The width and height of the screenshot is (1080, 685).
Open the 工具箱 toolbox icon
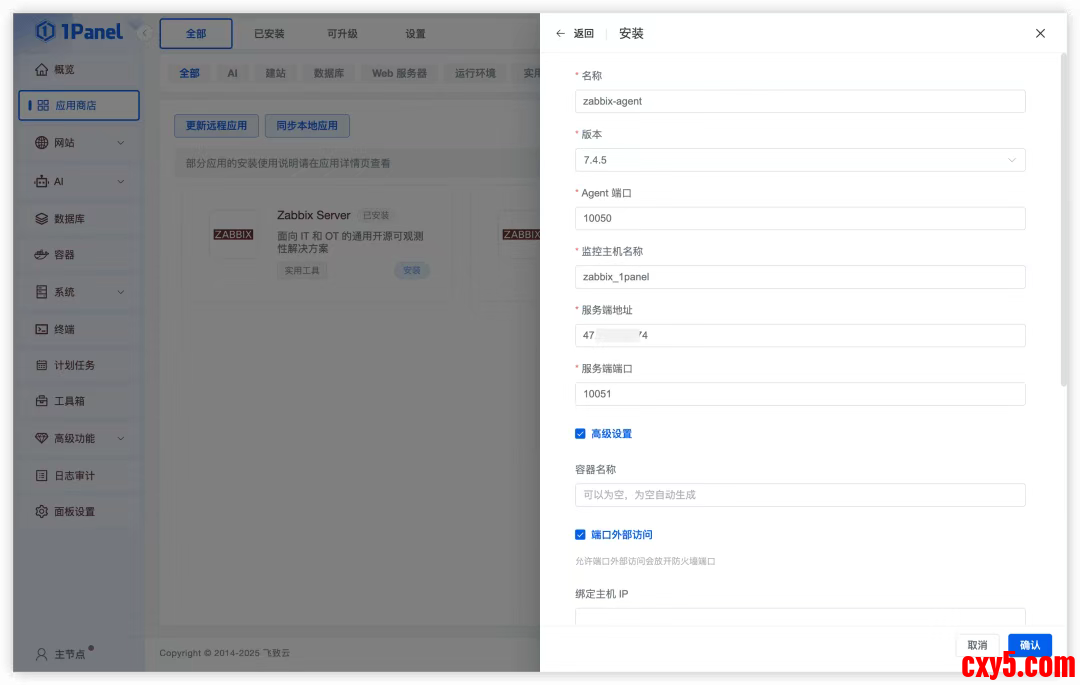(x=41, y=401)
